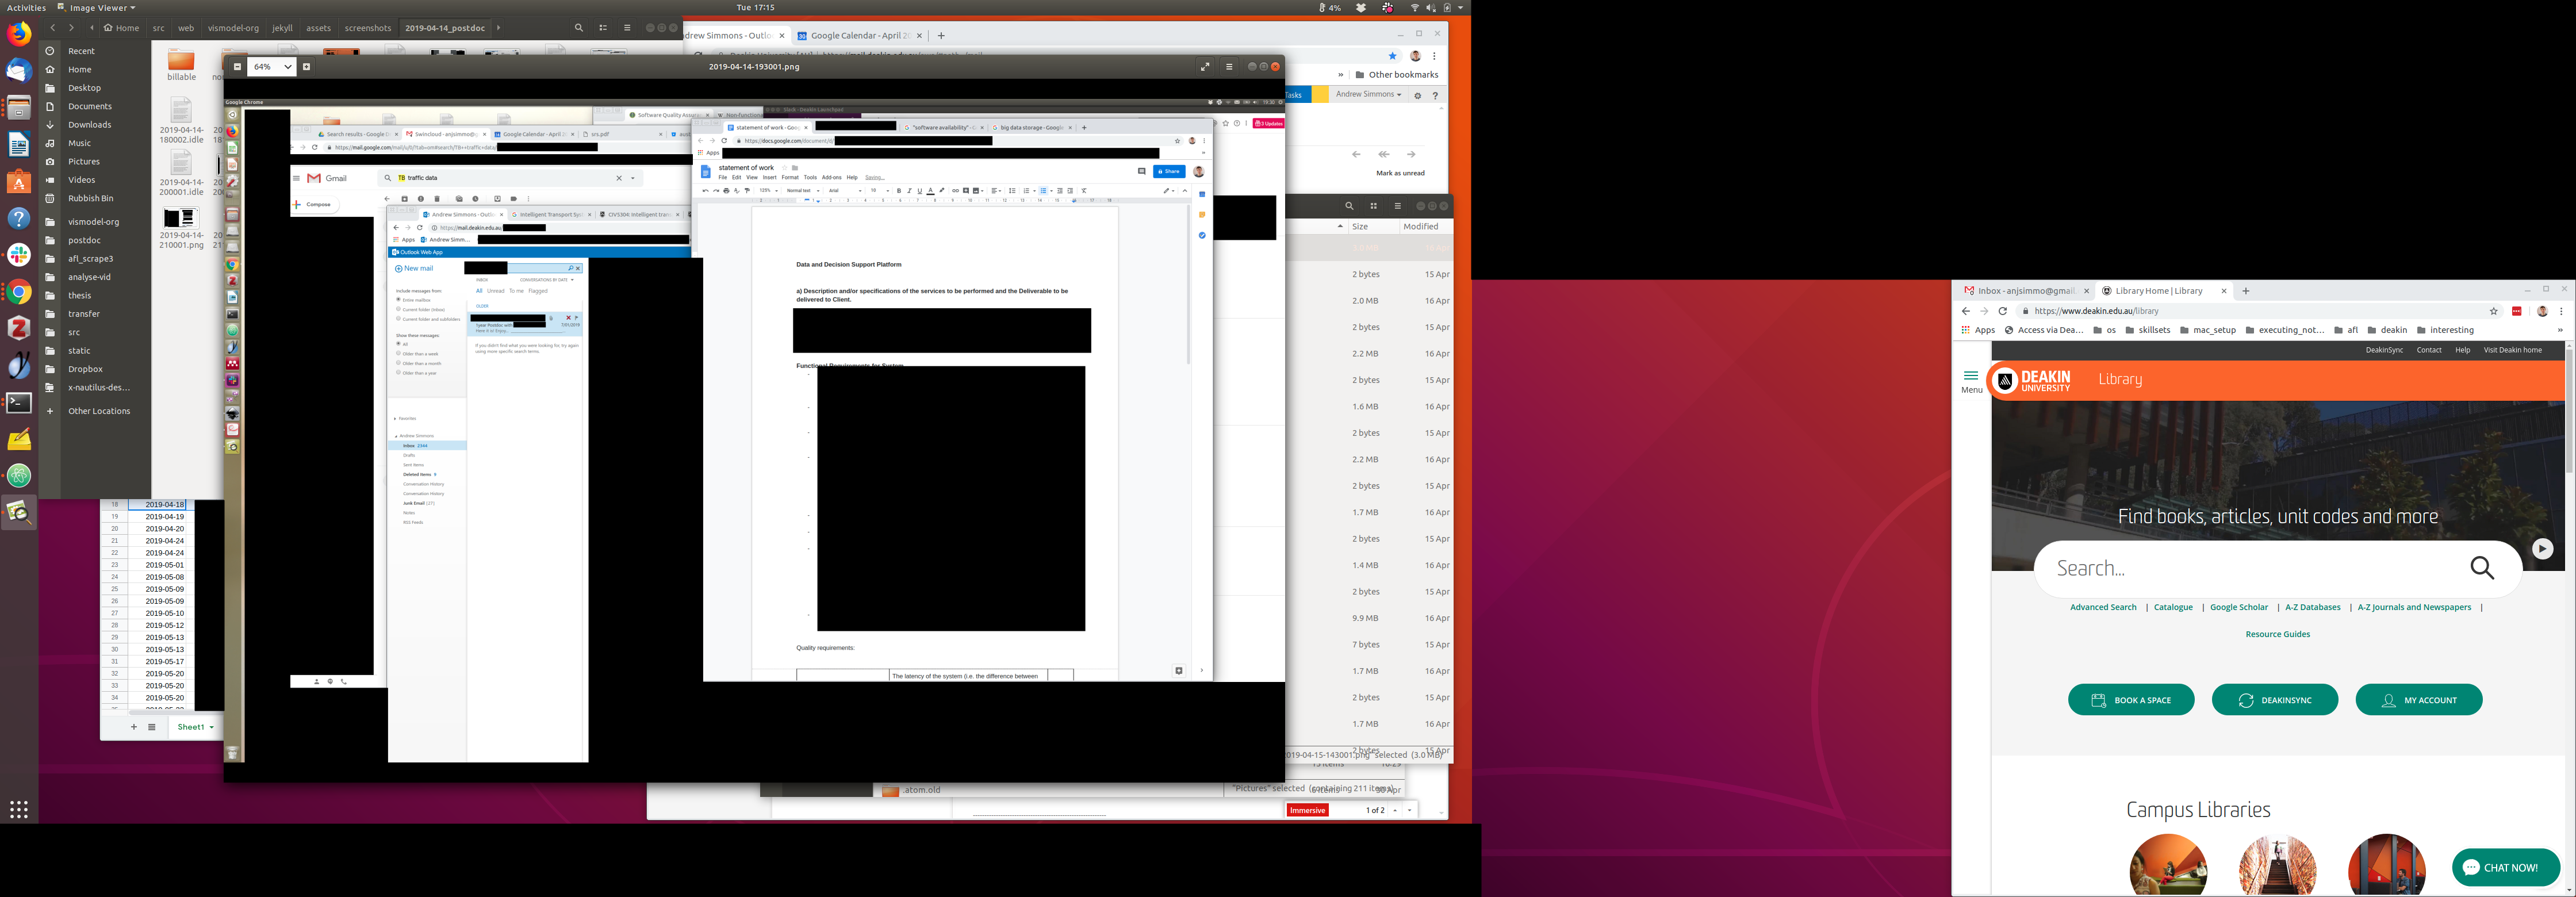Viewport: 2576px width, 897px height.
Task: Click the Library page magnifier search icon
Action: 2482,568
